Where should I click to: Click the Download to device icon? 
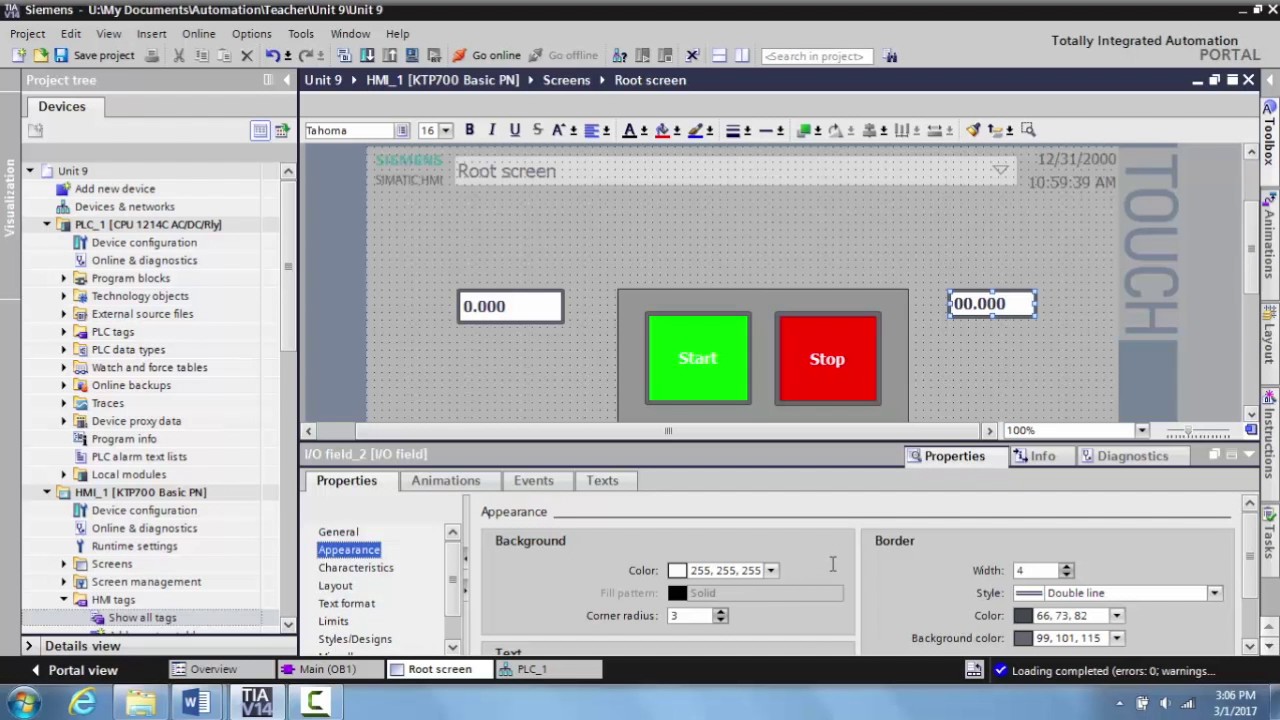367,56
